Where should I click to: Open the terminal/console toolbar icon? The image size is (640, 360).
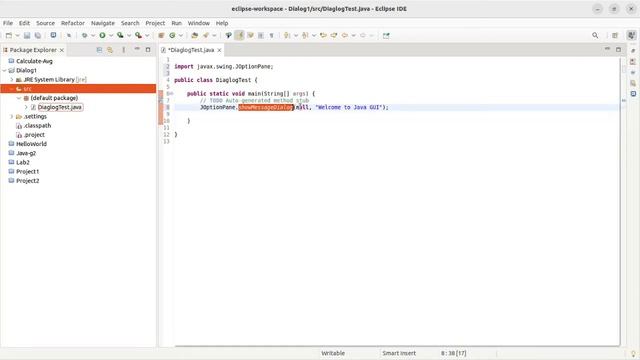click(x=53, y=36)
